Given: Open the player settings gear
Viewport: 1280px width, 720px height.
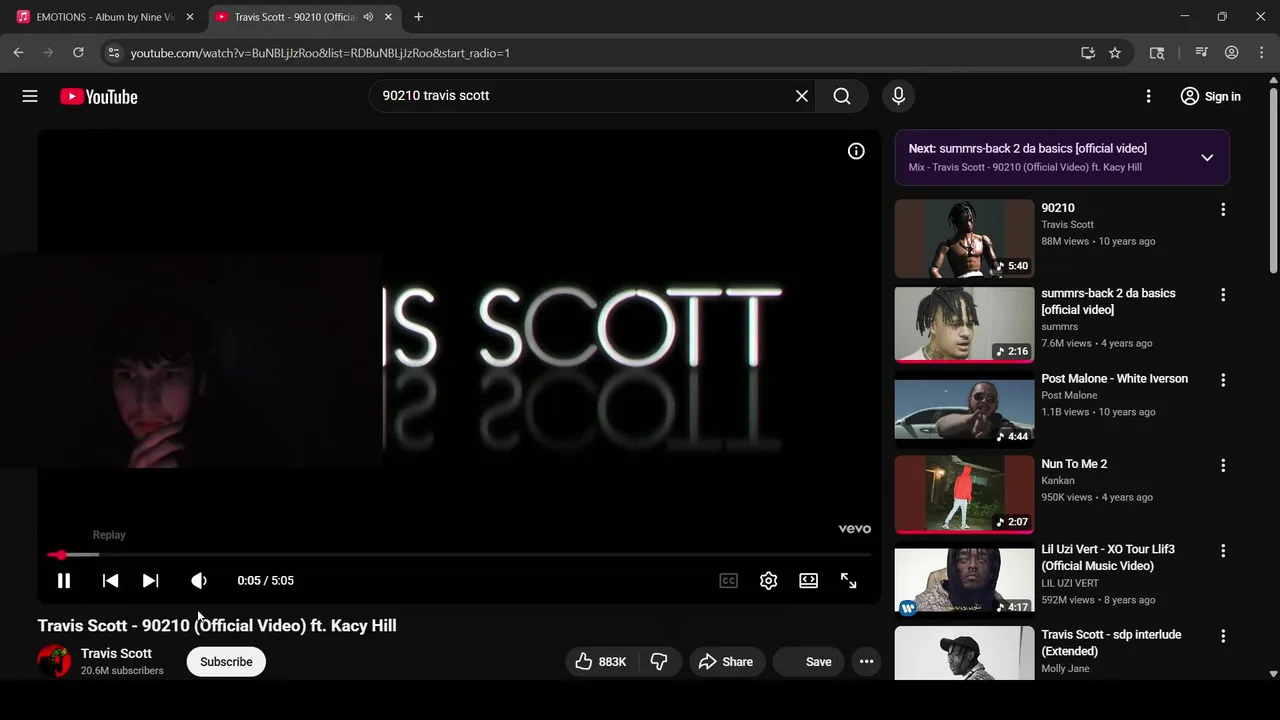Looking at the screenshot, I should pos(768,581).
